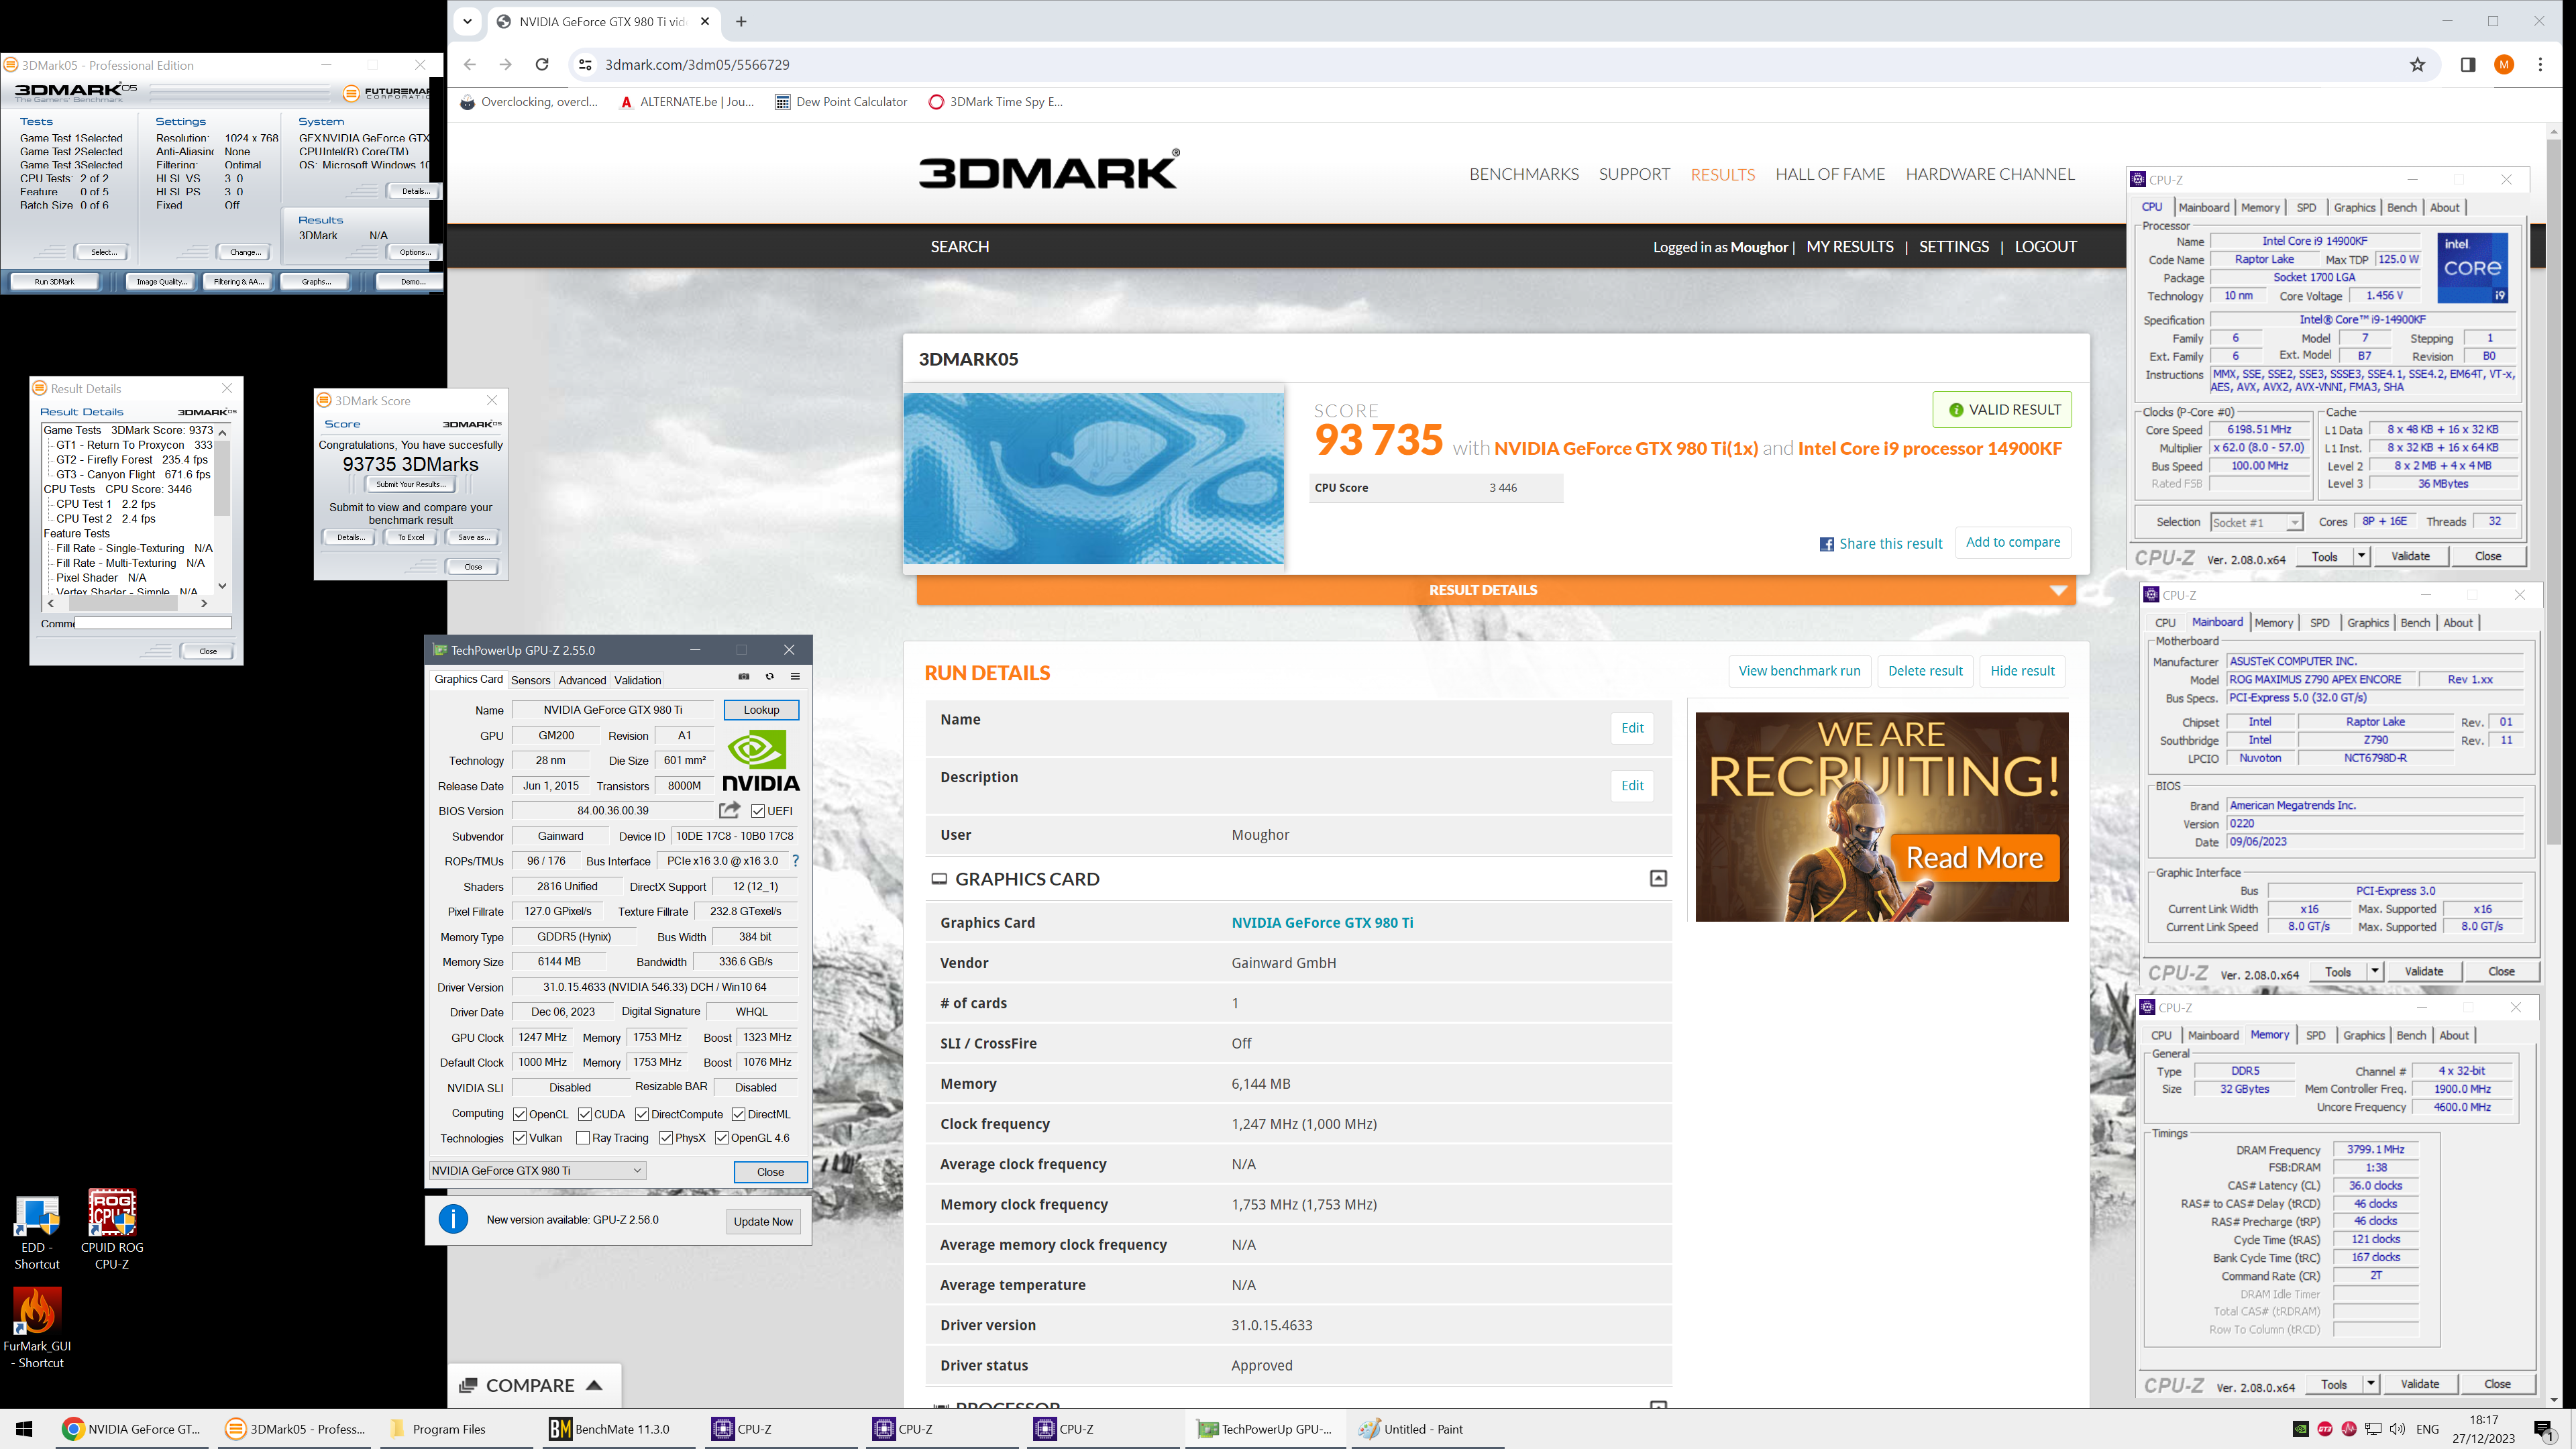2576x1449 pixels.
Task: Open the Socket #1 selection dropdown in CPU-Z
Action: [x=2256, y=522]
